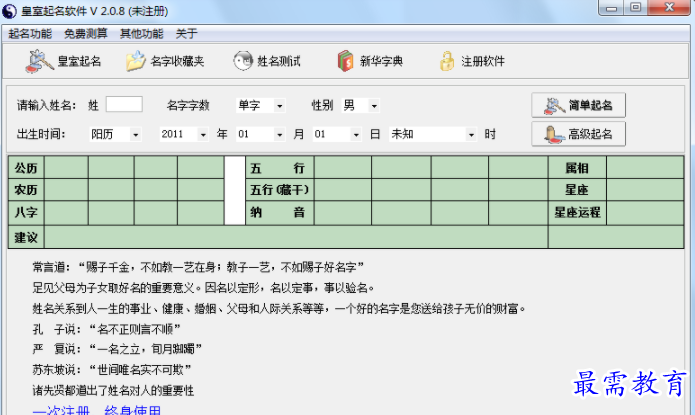The image size is (695, 415).
Task: Click the 一次注册 终身使用 link
Action: click(x=97, y=410)
